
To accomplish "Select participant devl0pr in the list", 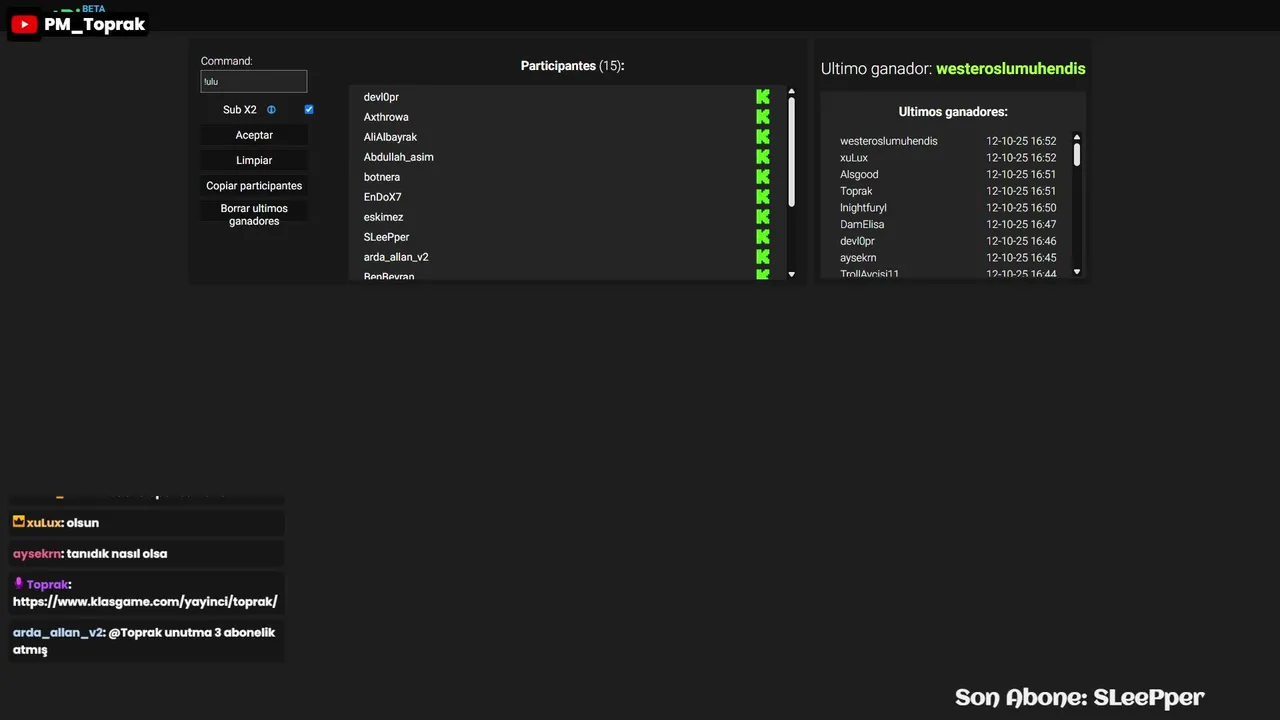I will (381, 97).
